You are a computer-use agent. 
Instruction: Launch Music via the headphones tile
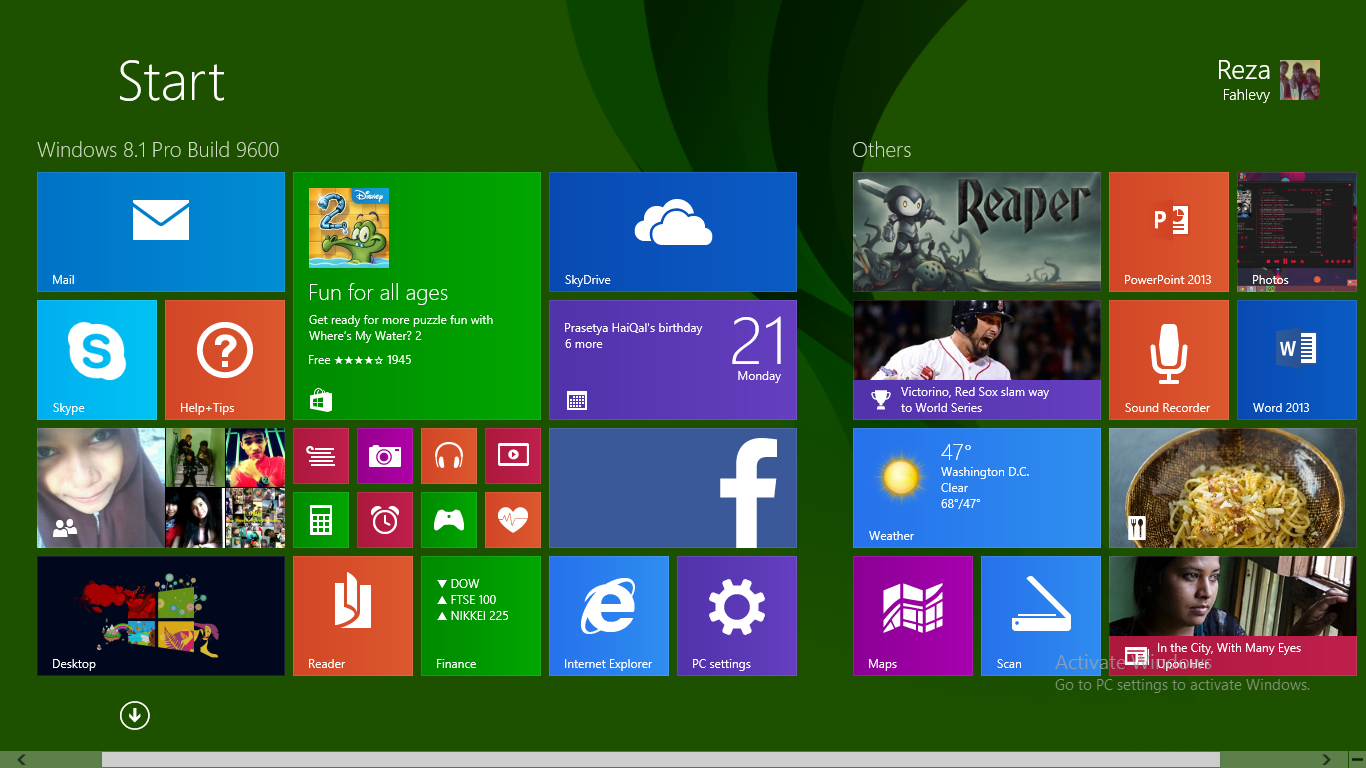(x=449, y=455)
